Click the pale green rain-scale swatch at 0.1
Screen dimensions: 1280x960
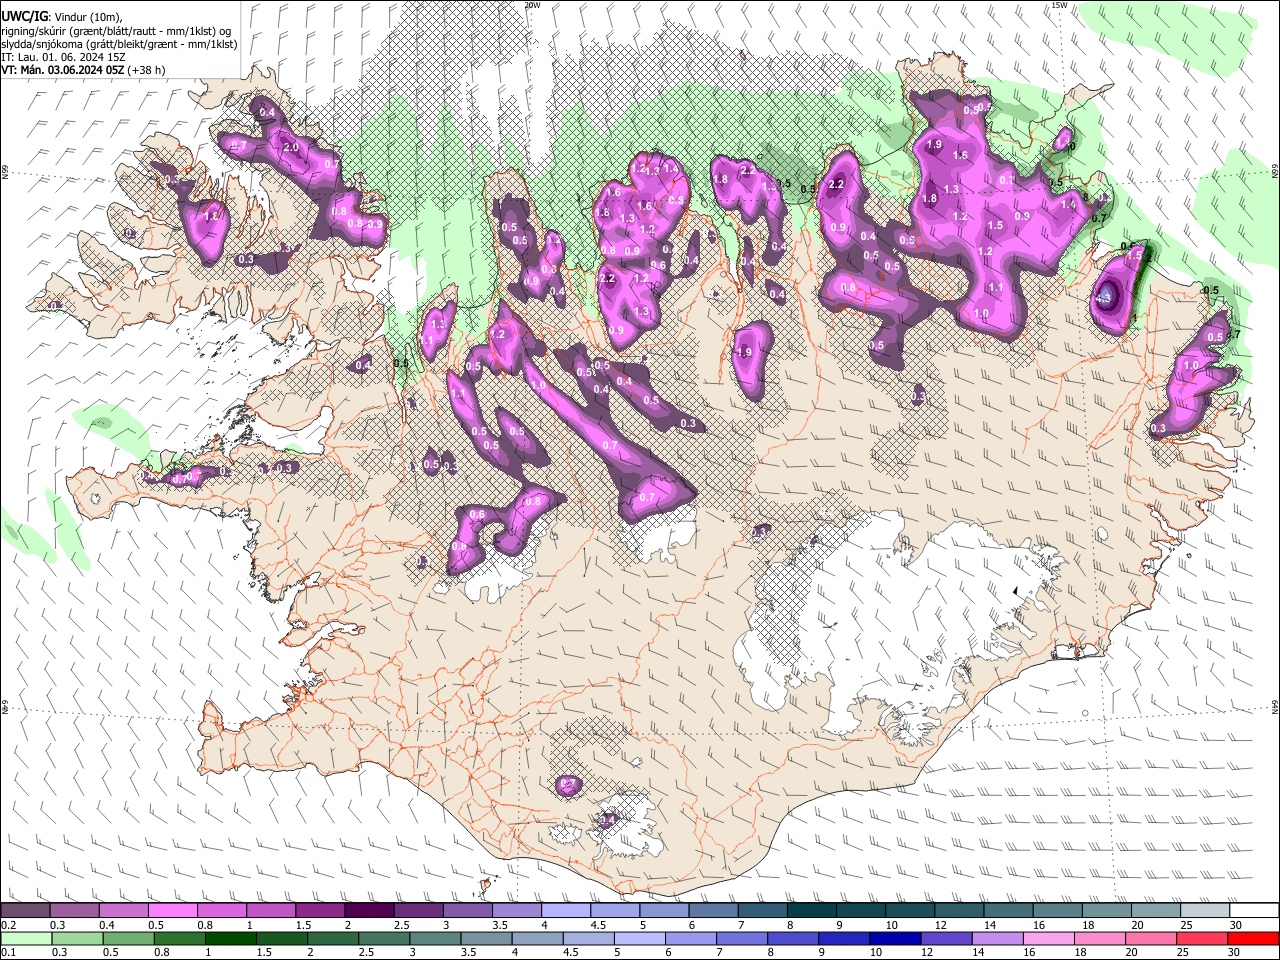tap(26, 938)
